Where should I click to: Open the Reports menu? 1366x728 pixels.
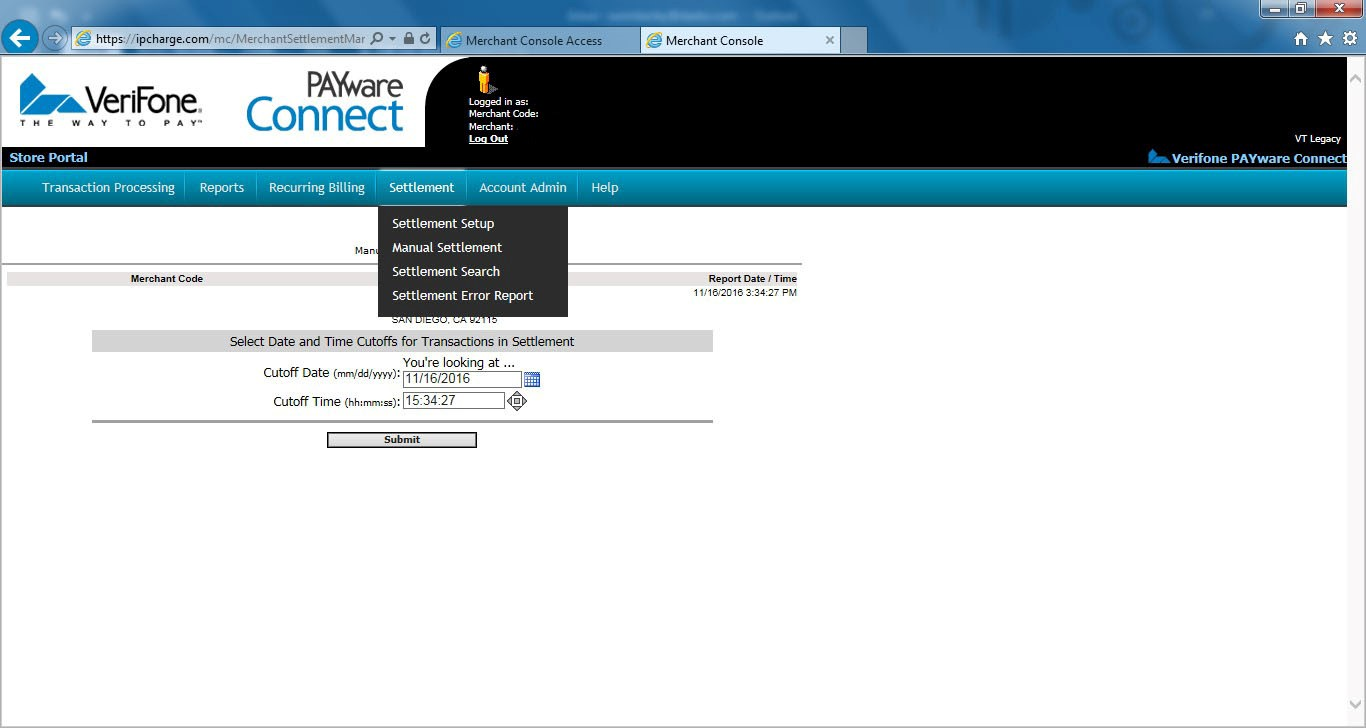[222, 188]
